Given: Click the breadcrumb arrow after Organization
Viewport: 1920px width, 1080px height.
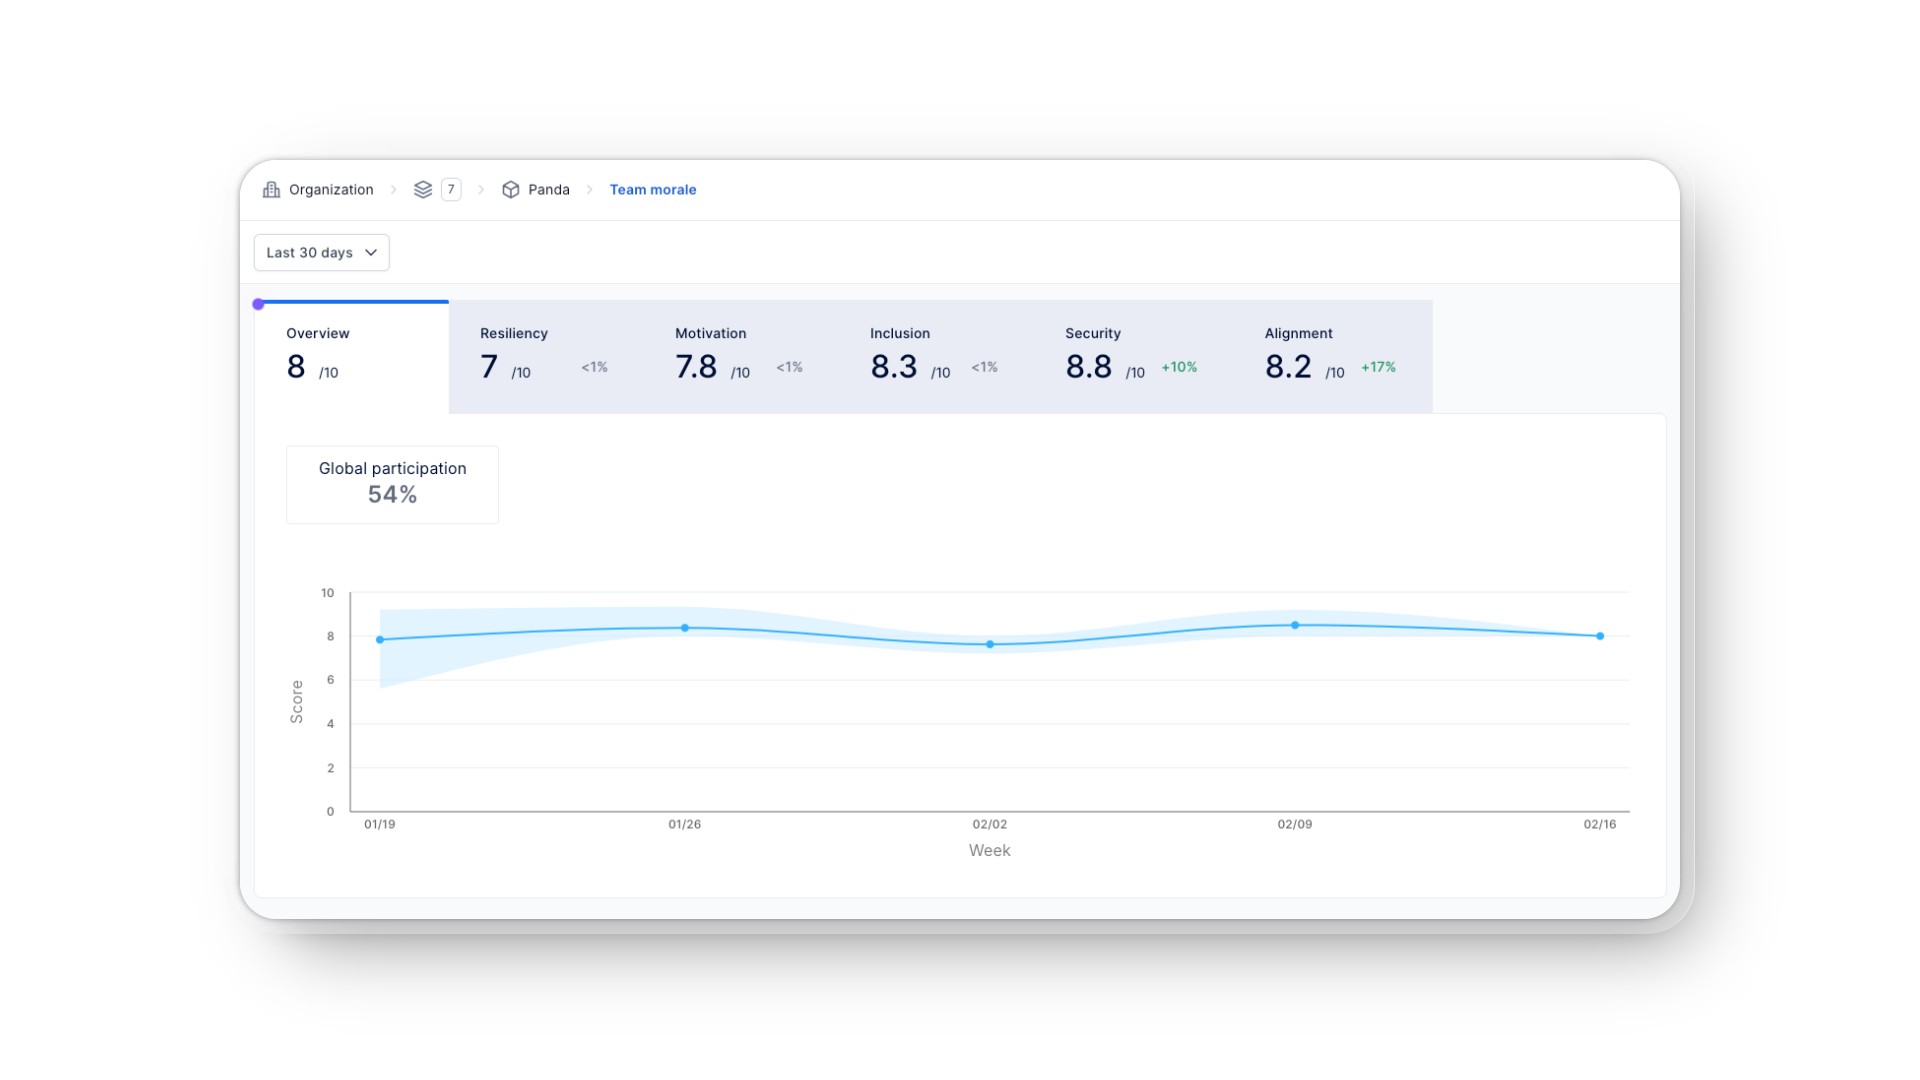Looking at the screenshot, I should coord(394,189).
